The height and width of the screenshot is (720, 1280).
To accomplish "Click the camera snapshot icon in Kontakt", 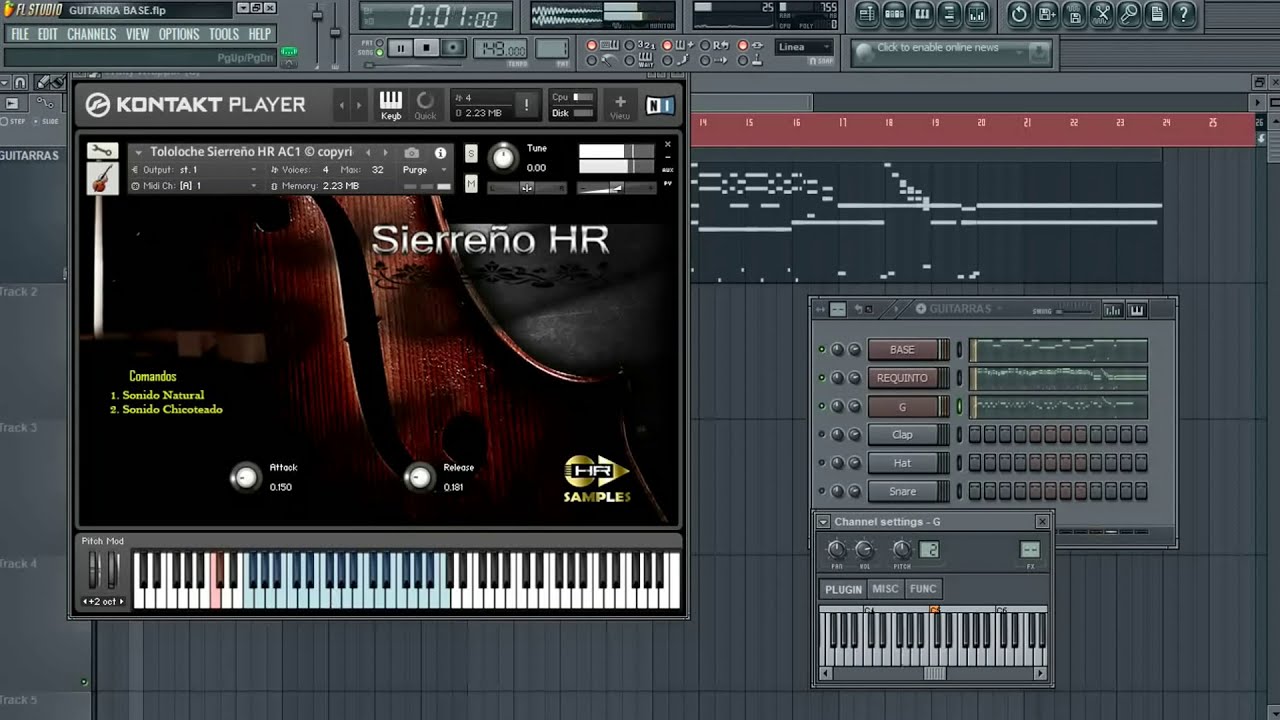I will coord(413,152).
